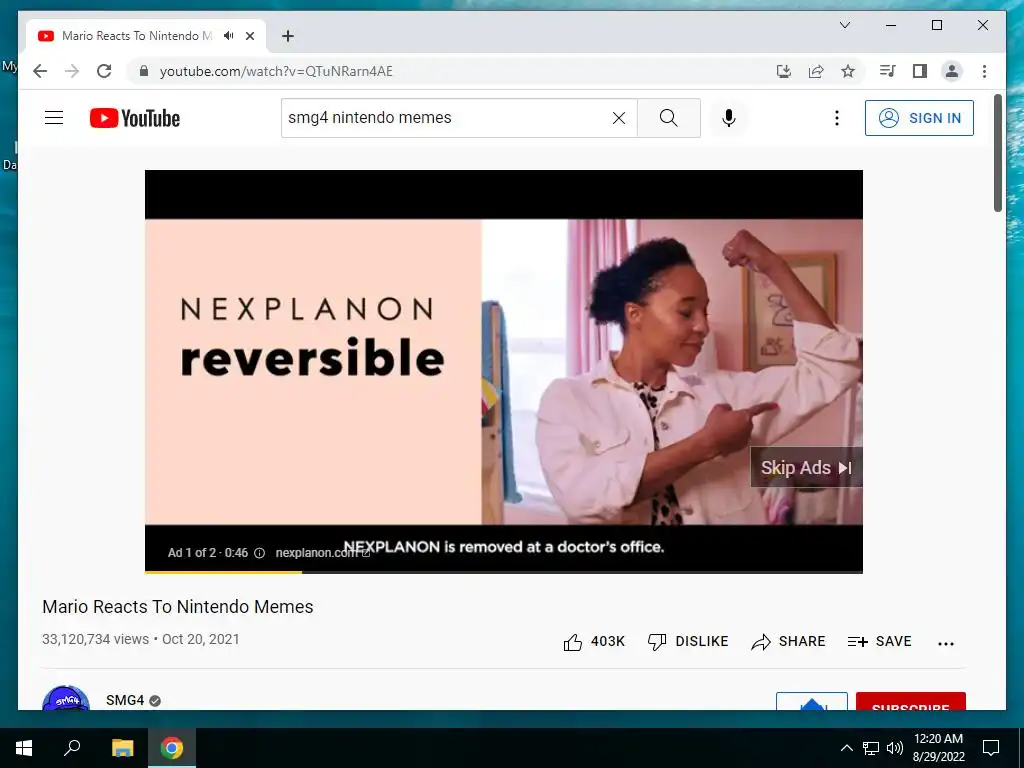Open Windows taskbar search
The height and width of the screenshot is (768, 1024).
click(x=72, y=748)
